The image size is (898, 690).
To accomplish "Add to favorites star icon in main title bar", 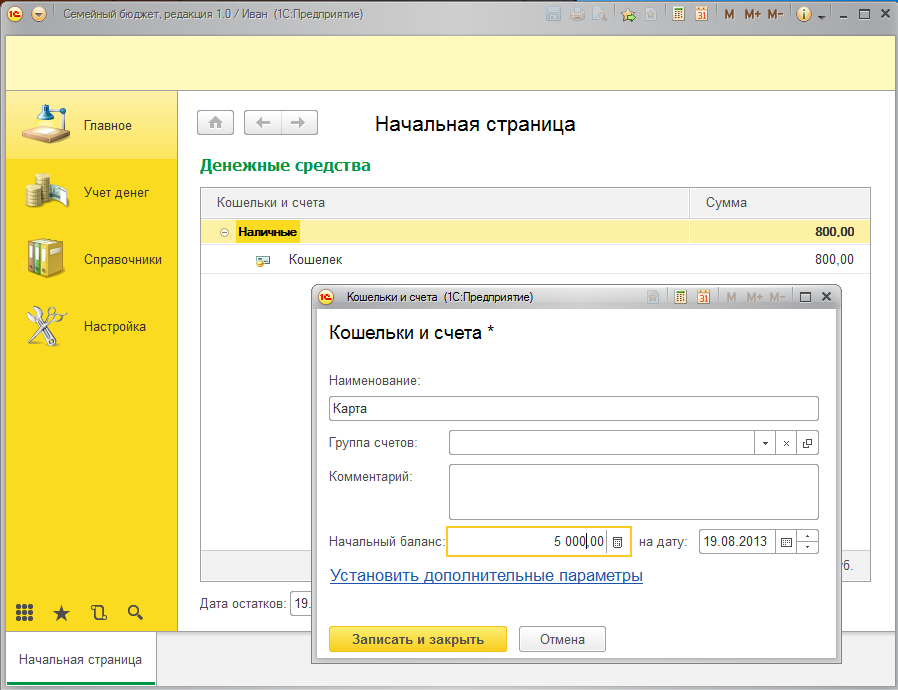I will (x=628, y=14).
